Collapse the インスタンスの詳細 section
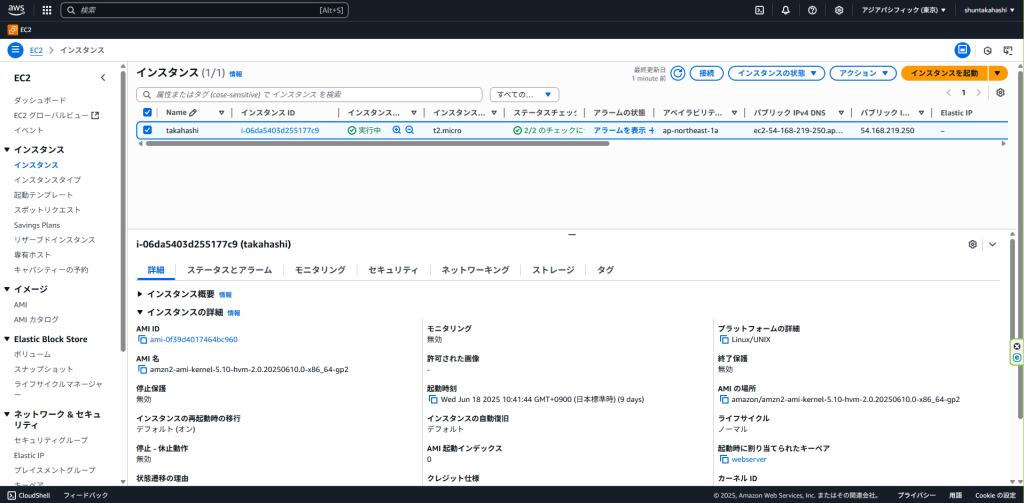 (140, 313)
